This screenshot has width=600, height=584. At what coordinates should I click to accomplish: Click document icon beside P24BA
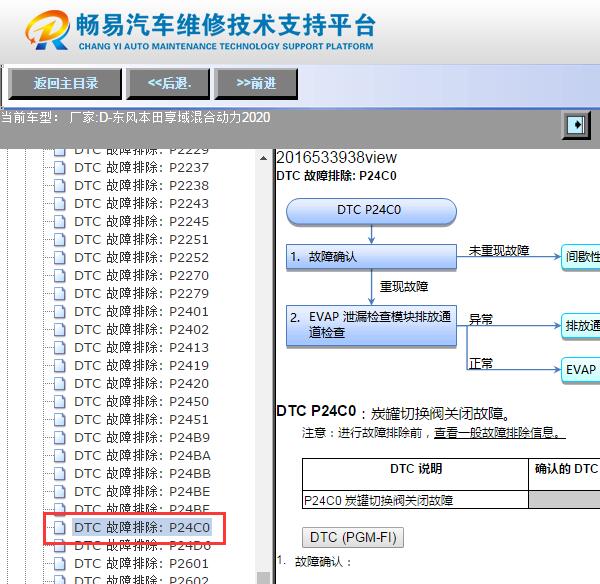coord(59,455)
